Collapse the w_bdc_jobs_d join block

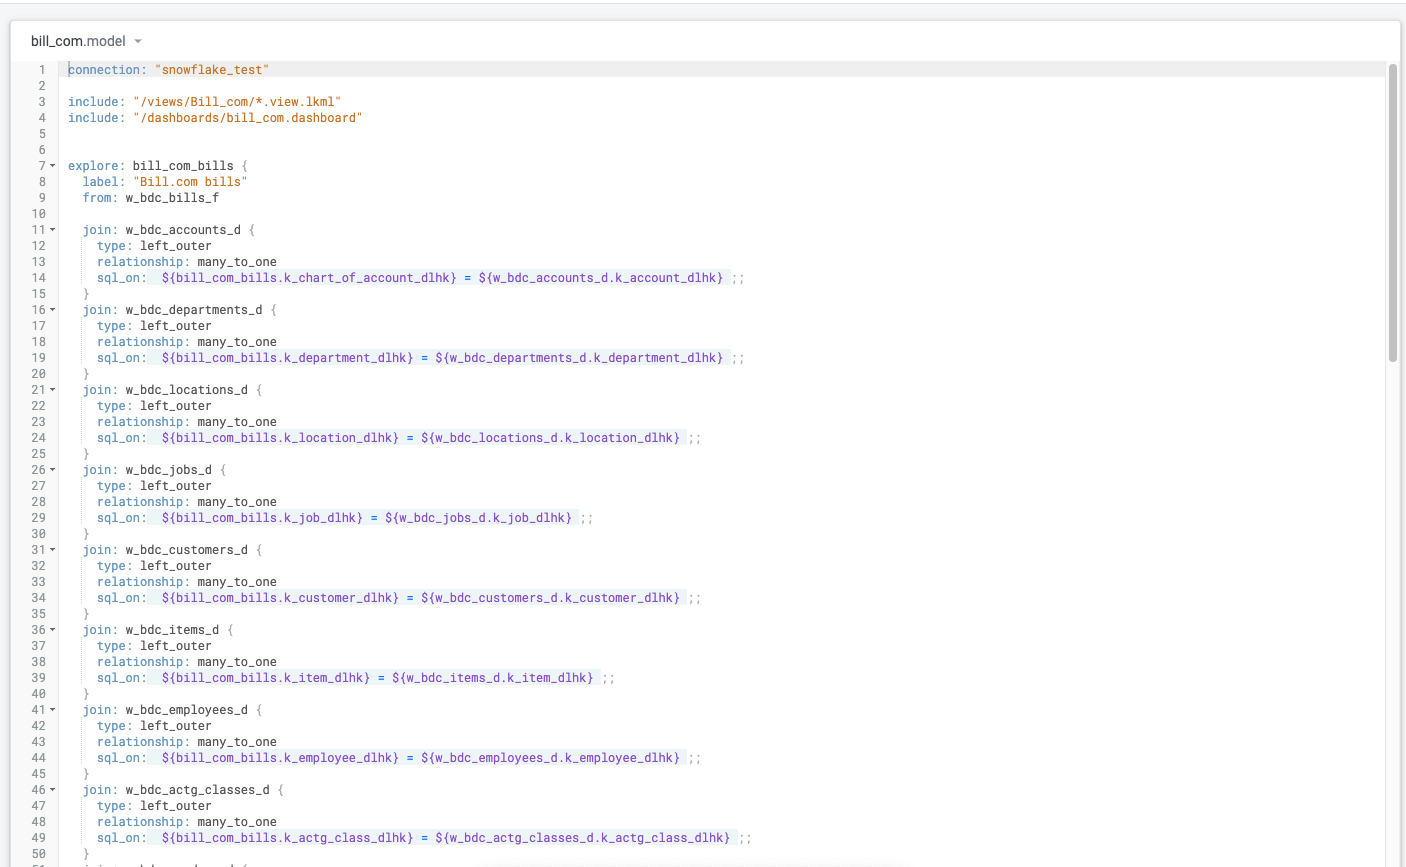[53, 470]
